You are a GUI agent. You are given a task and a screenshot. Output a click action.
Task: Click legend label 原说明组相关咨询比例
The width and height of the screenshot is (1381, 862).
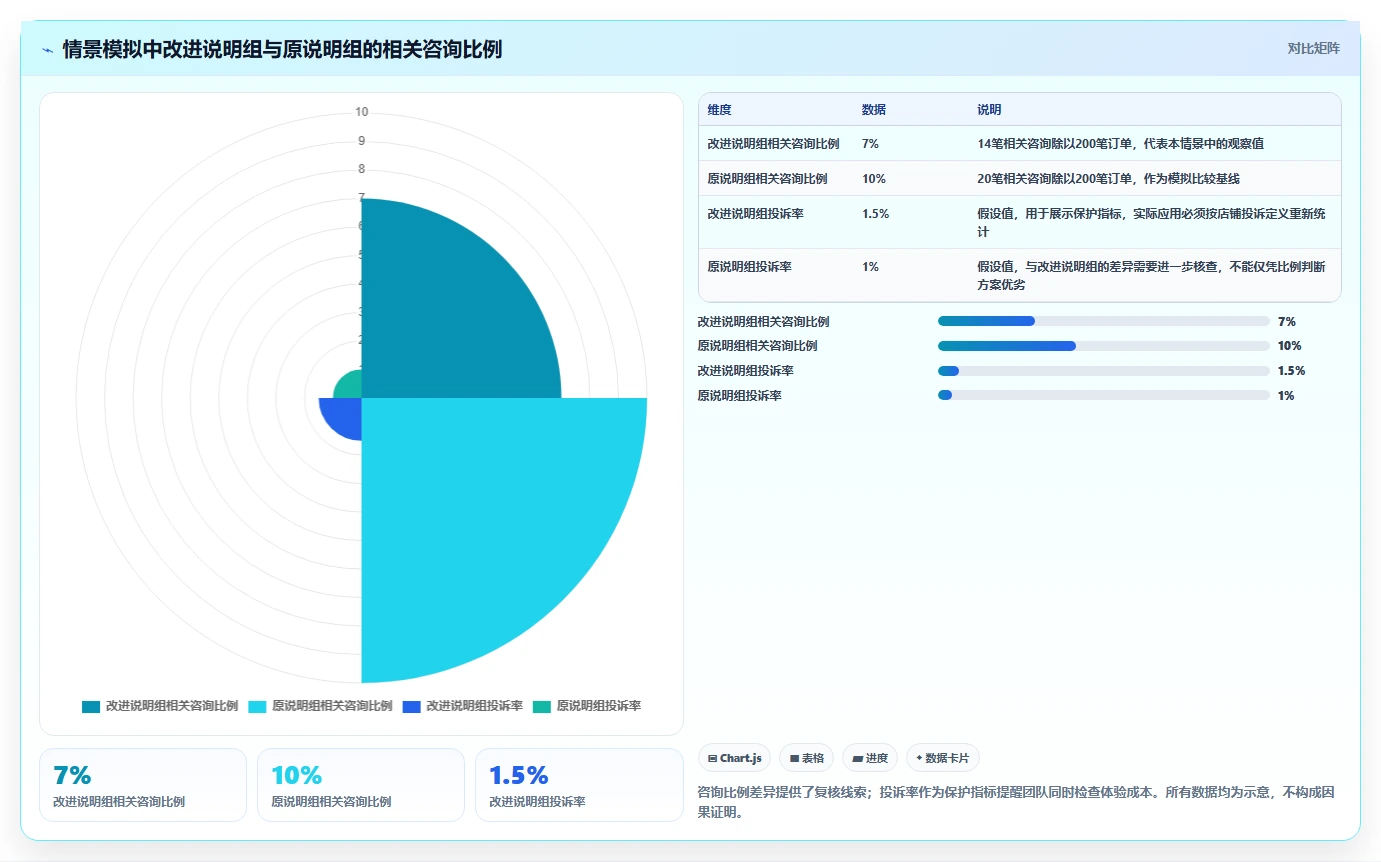tap(332, 706)
